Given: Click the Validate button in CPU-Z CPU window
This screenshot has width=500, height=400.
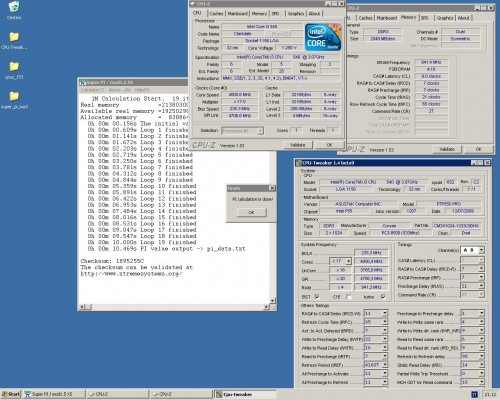Looking at the screenshot, I should [x=297, y=145].
